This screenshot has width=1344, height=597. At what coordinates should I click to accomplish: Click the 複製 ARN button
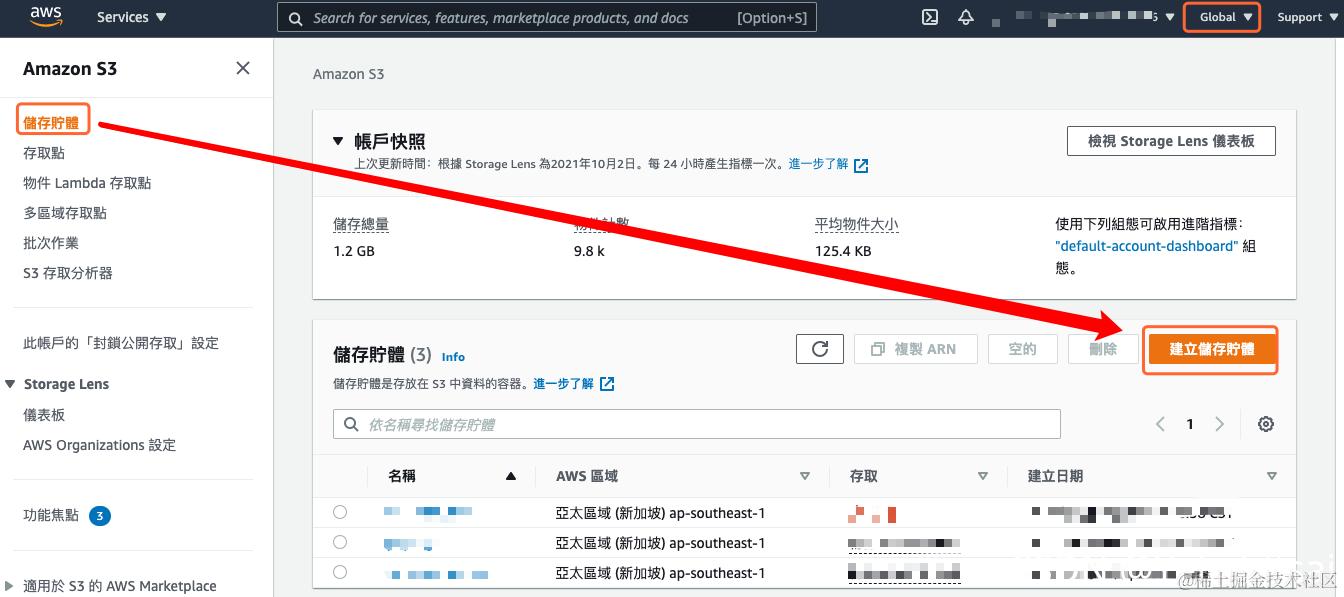tap(914, 349)
